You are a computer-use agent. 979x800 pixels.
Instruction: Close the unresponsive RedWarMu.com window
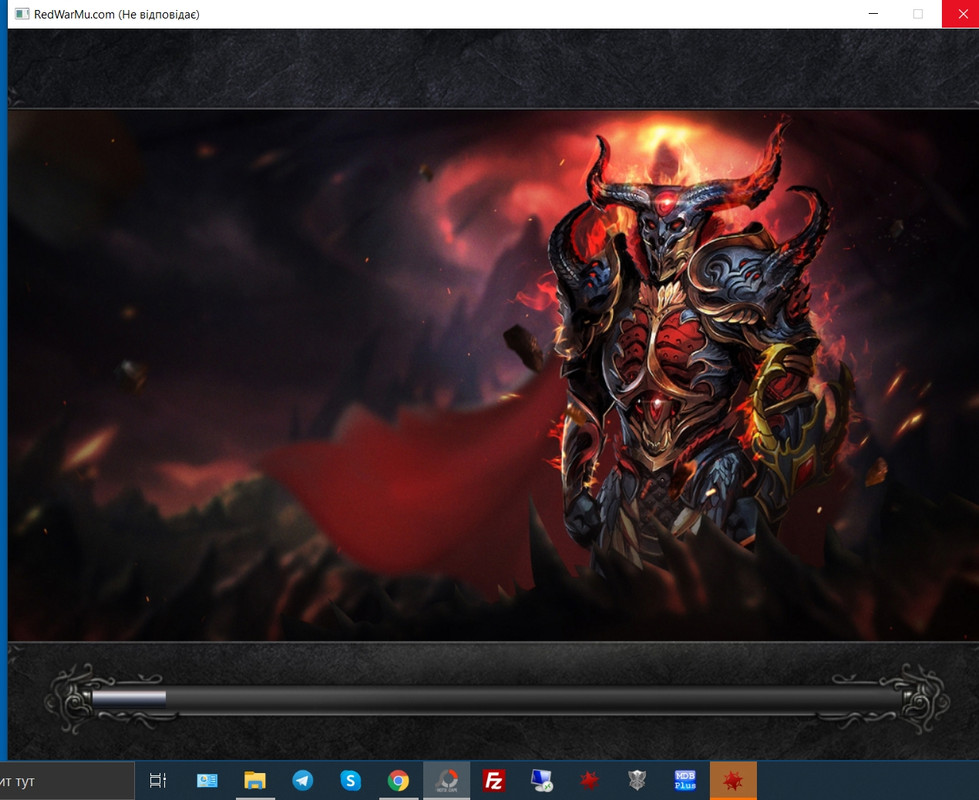(x=962, y=14)
